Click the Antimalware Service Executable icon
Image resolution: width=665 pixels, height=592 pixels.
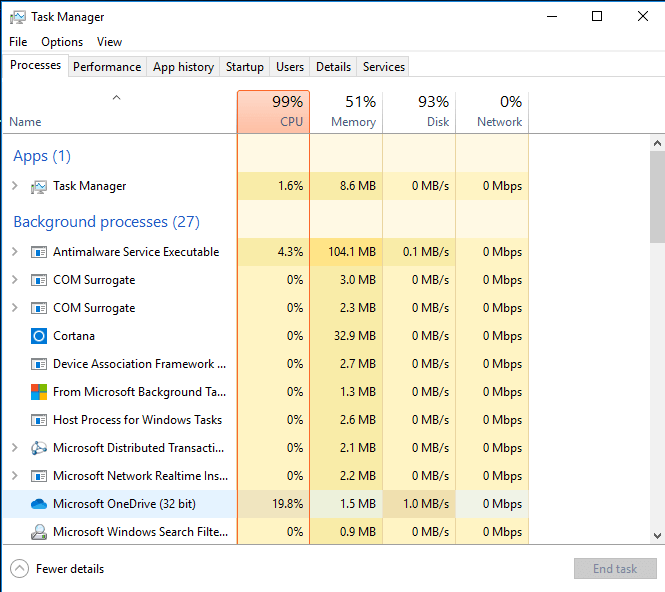[39, 252]
